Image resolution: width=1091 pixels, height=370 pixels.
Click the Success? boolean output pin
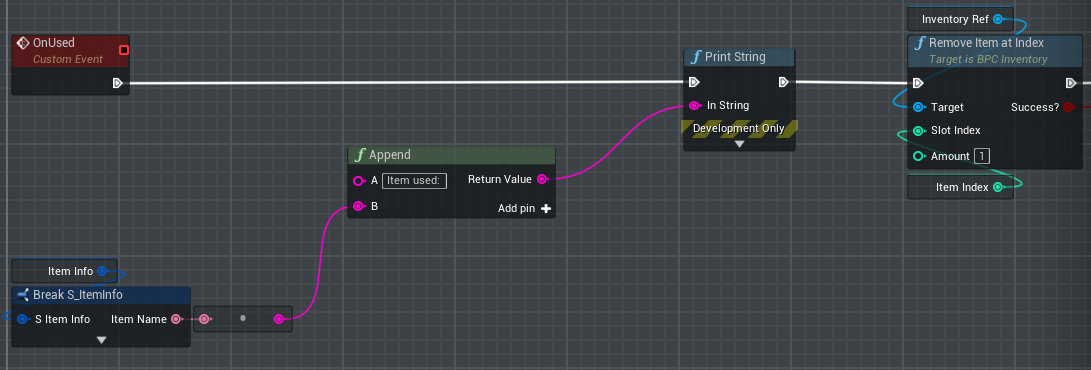coord(1069,107)
